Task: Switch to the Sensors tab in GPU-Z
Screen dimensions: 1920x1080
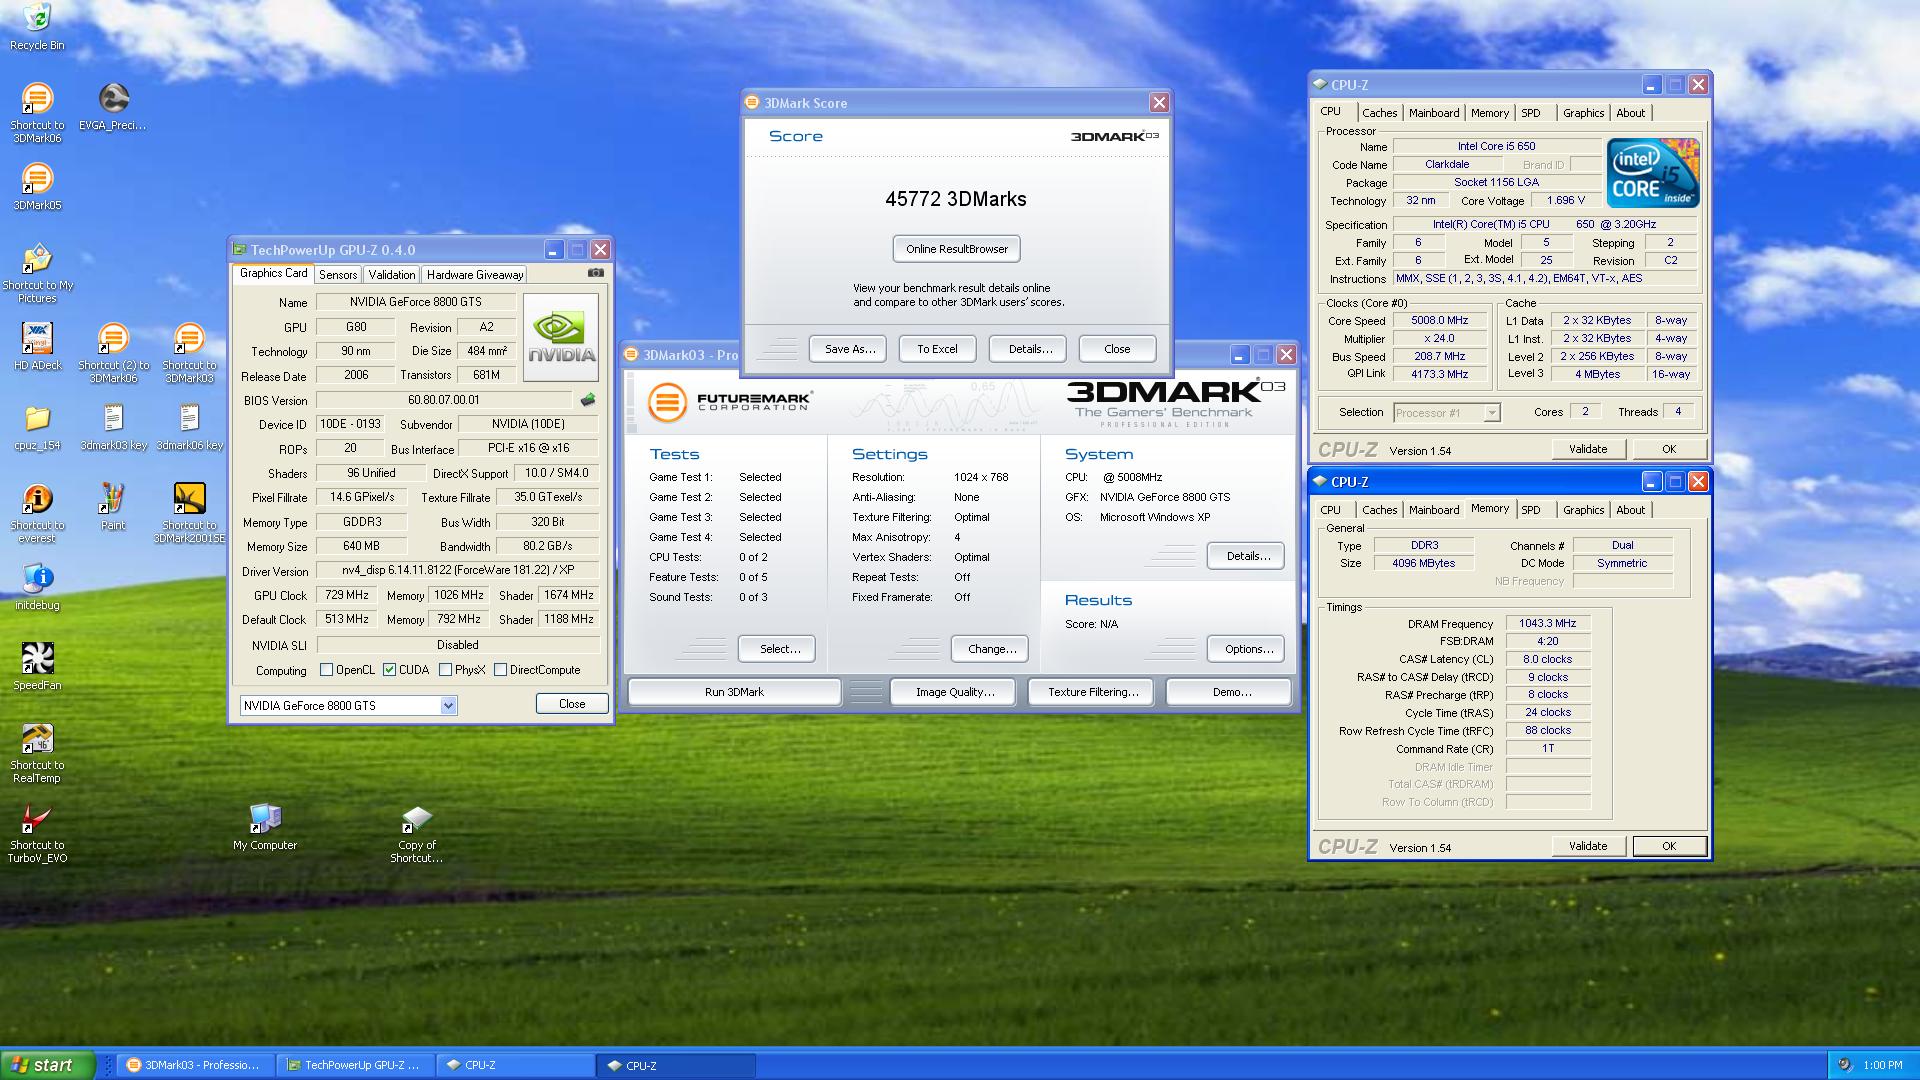Action: click(x=338, y=275)
